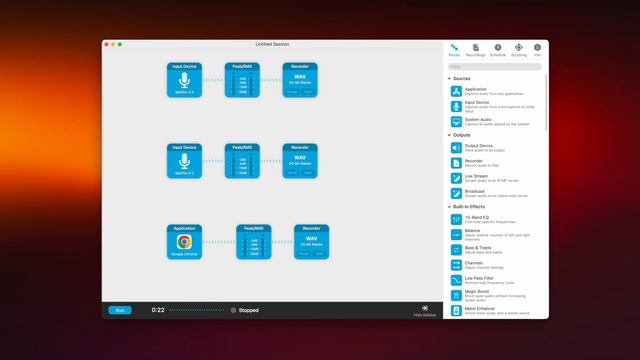Switch to the Scripting sidebar tab
Image resolution: width=640 pixels, height=360 pixels.
pyautogui.click(x=519, y=50)
